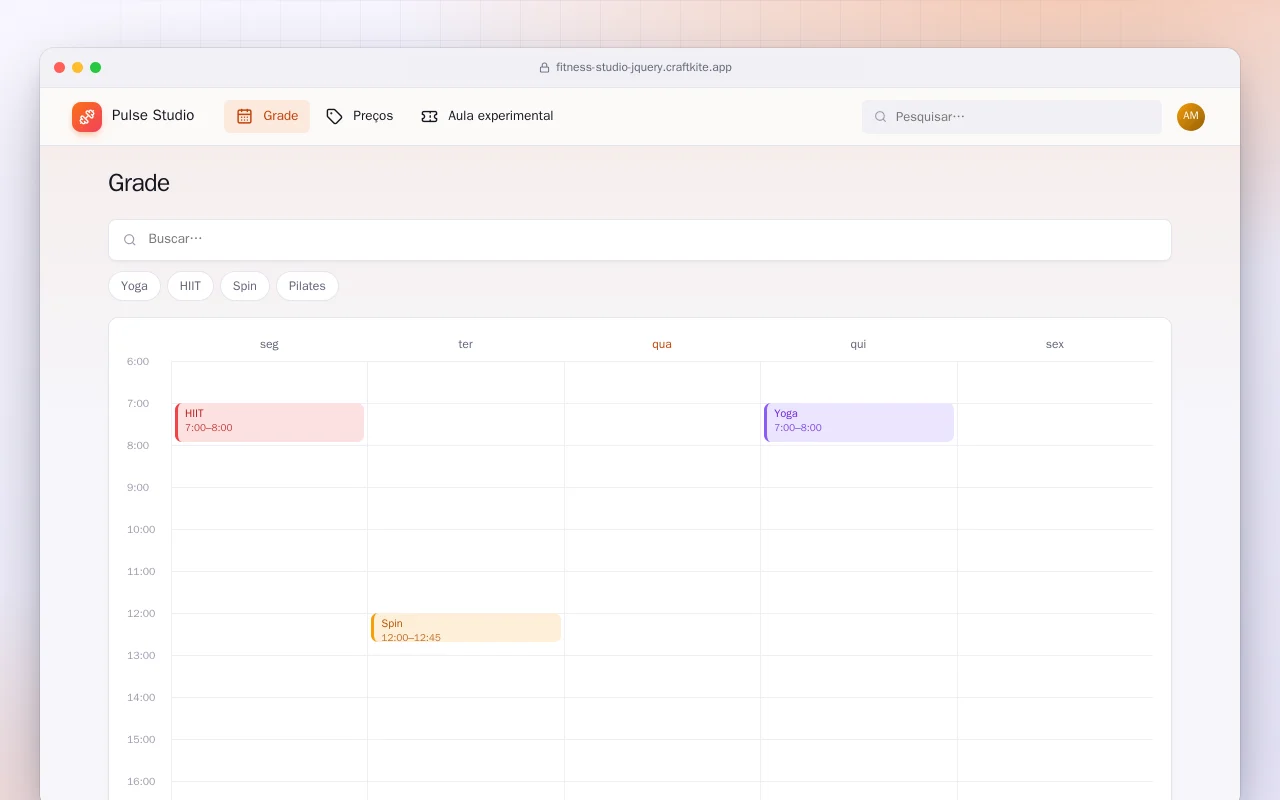Click the 6:00 time label
Viewport: 1280px width, 800px height.
click(138, 362)
